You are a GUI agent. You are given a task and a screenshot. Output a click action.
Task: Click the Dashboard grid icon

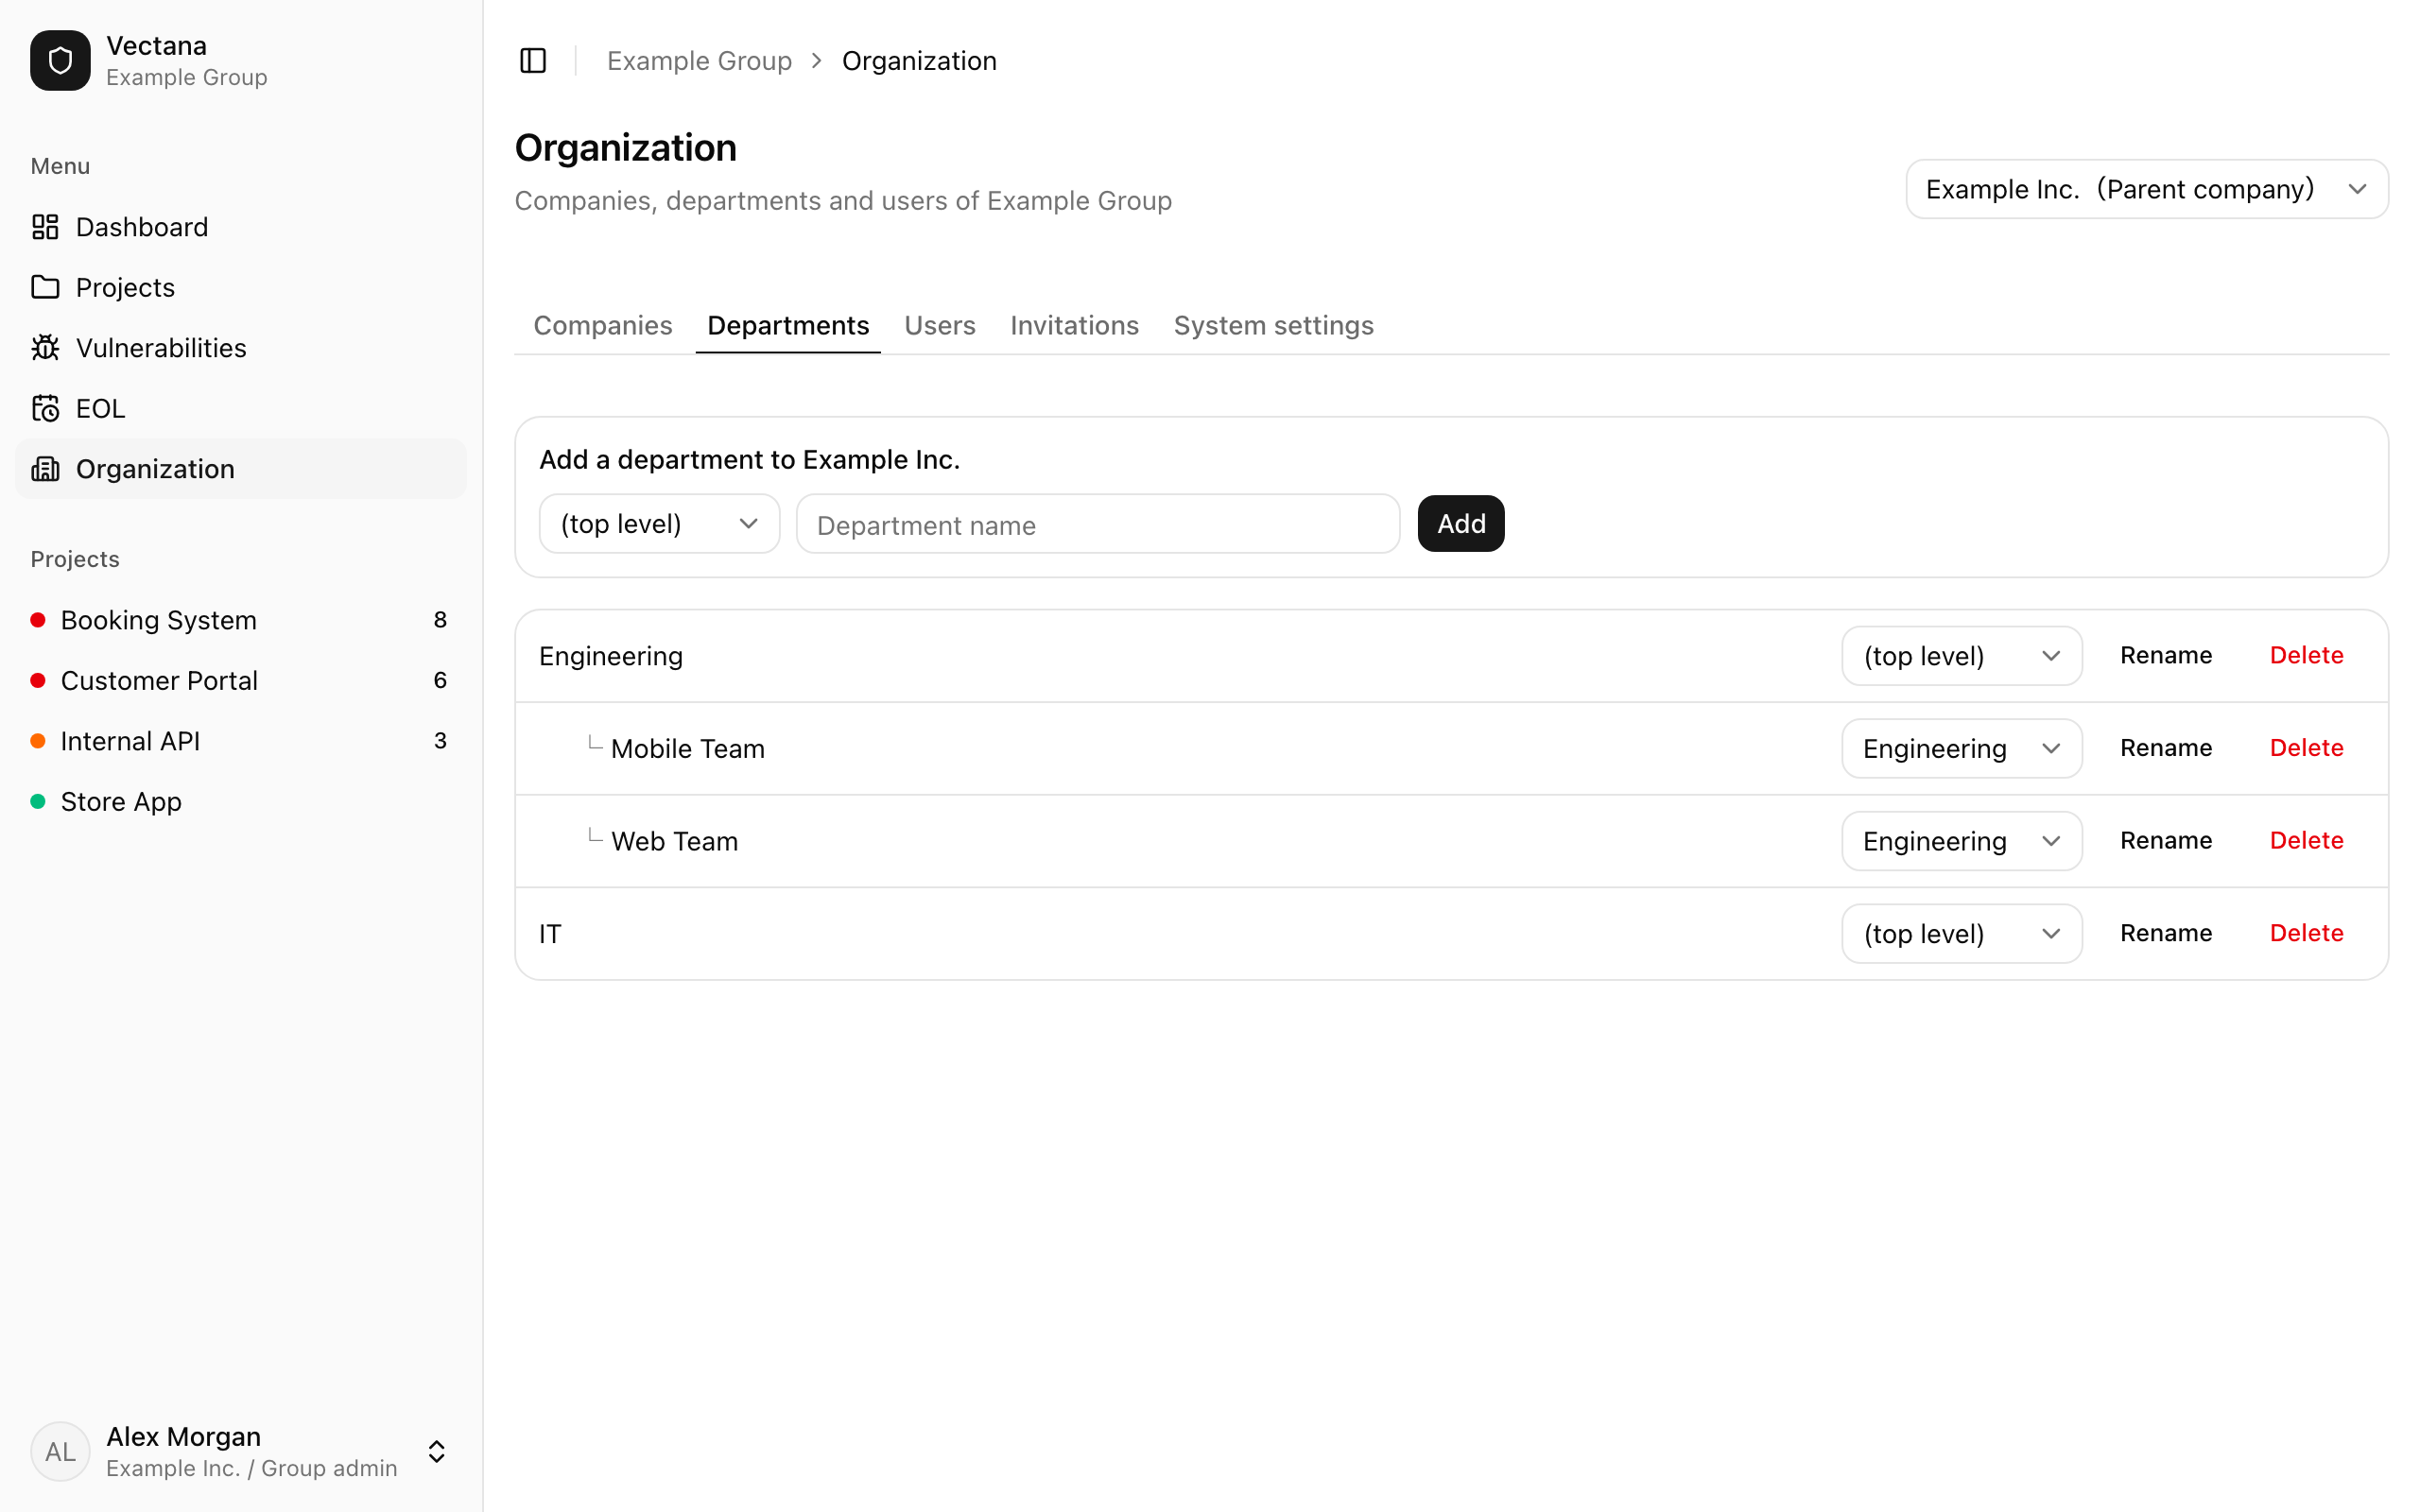pos(45,227)
